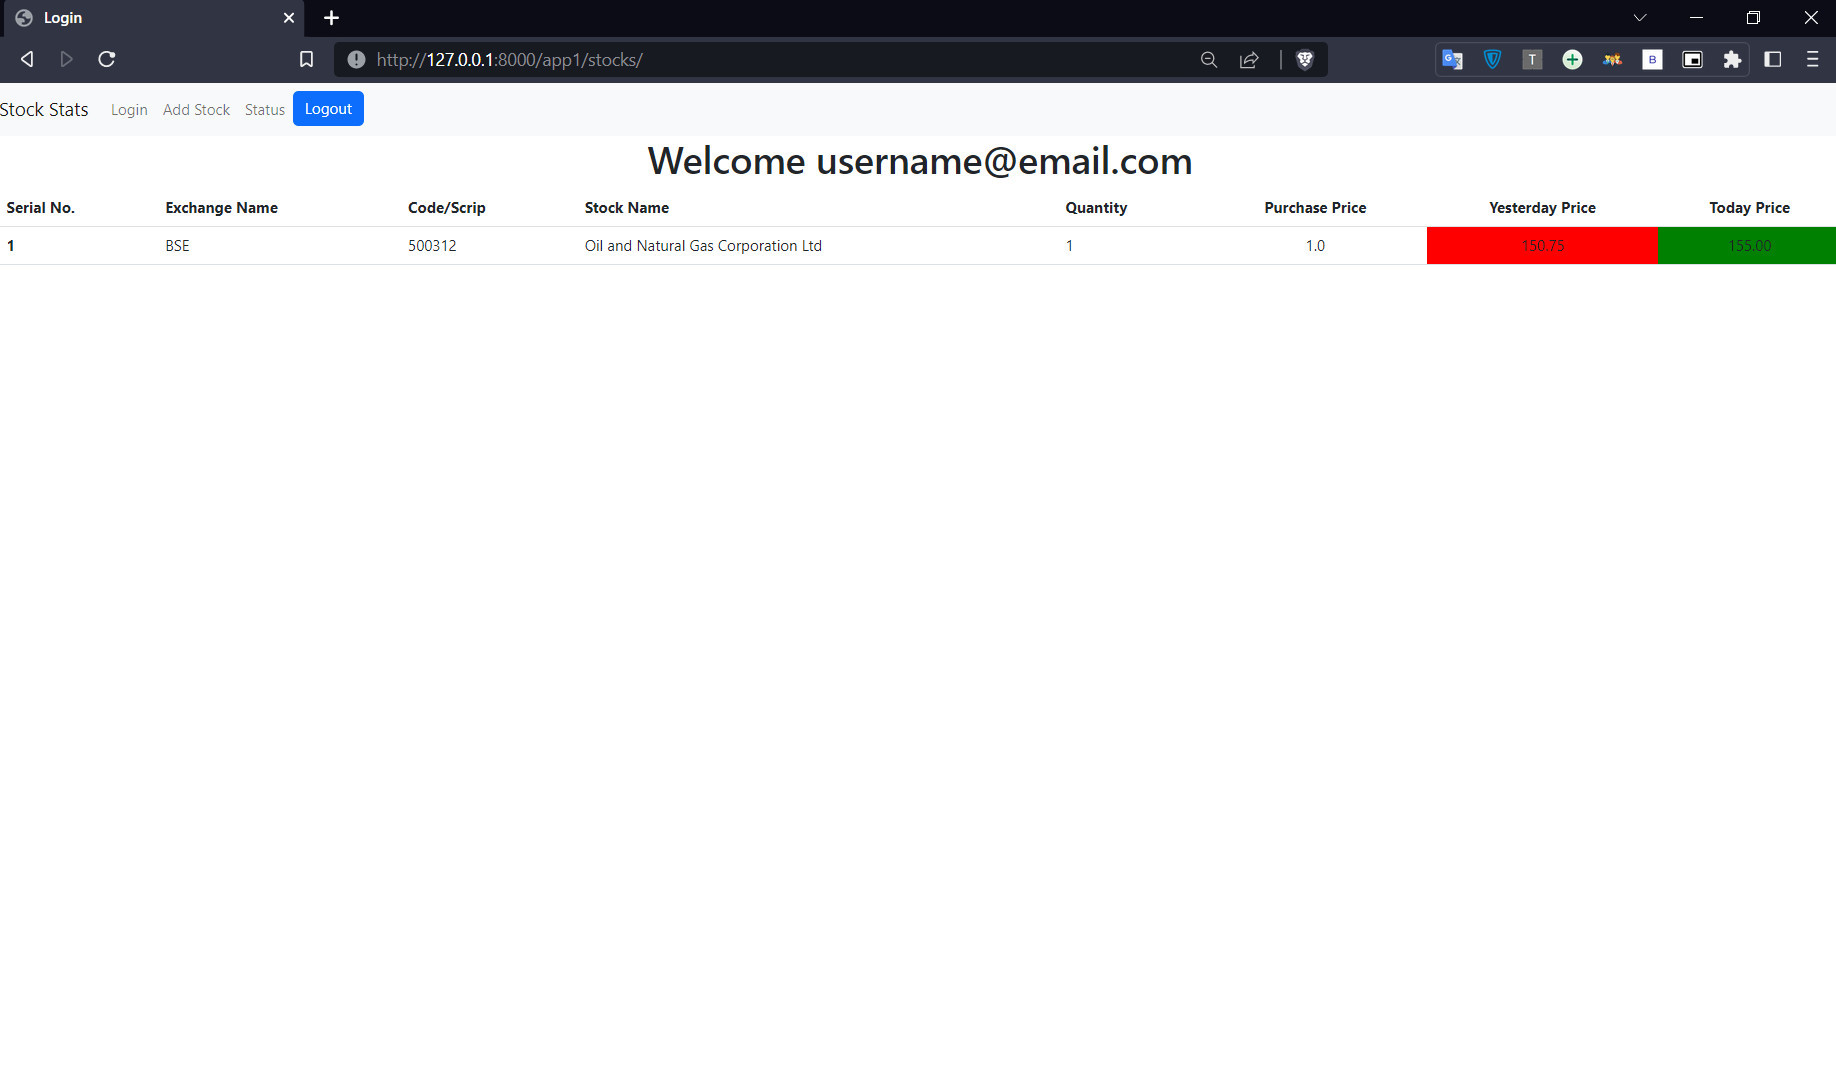Open the Google Translate extension
1836x1078 pixels.
pyautogui.click(x=1452, y=59)
